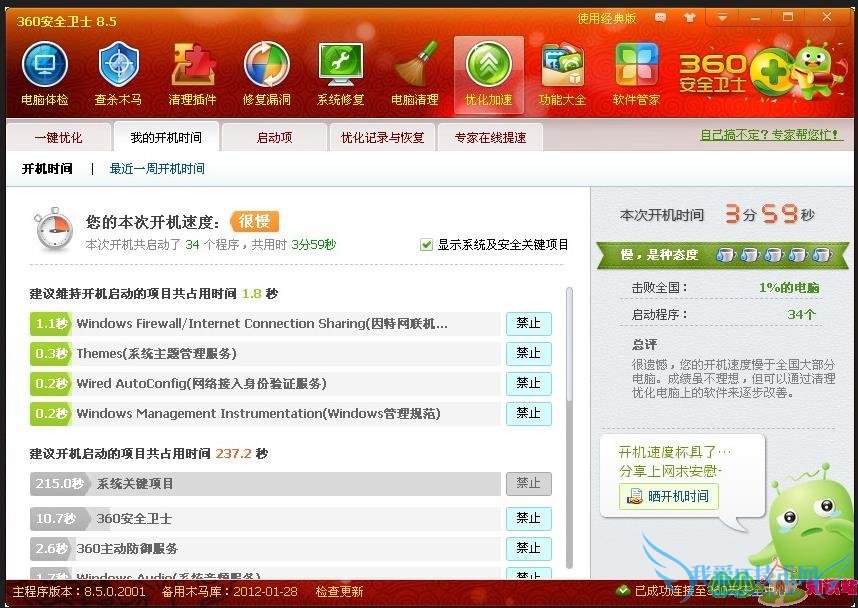Open the skin shirt icon in title bar
This screenshot has width=858, height=608.
pos(689,18)
